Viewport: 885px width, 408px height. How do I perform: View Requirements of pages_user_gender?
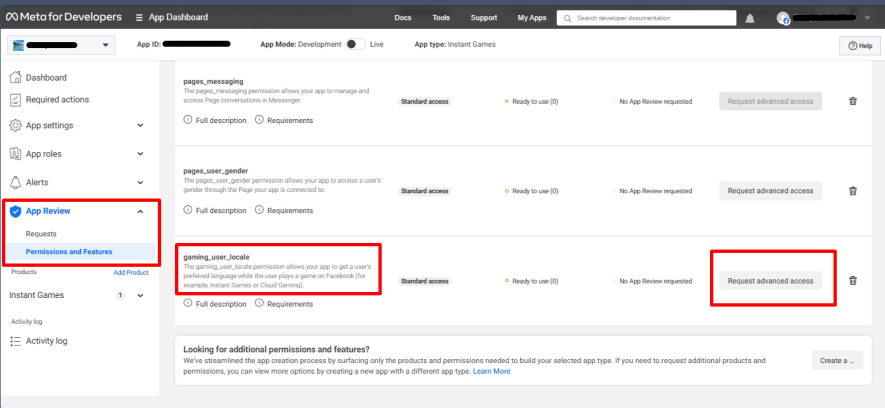coord(290,210)
